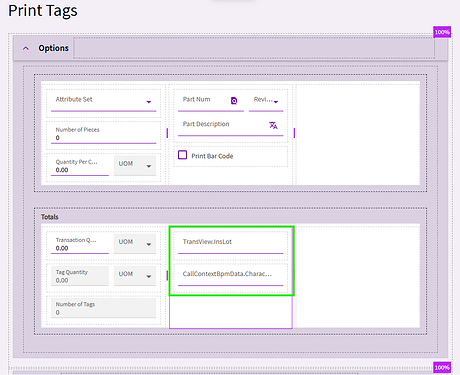Click the Print Tags page title
The image size is (460, 375).
(x=43, y=10)
